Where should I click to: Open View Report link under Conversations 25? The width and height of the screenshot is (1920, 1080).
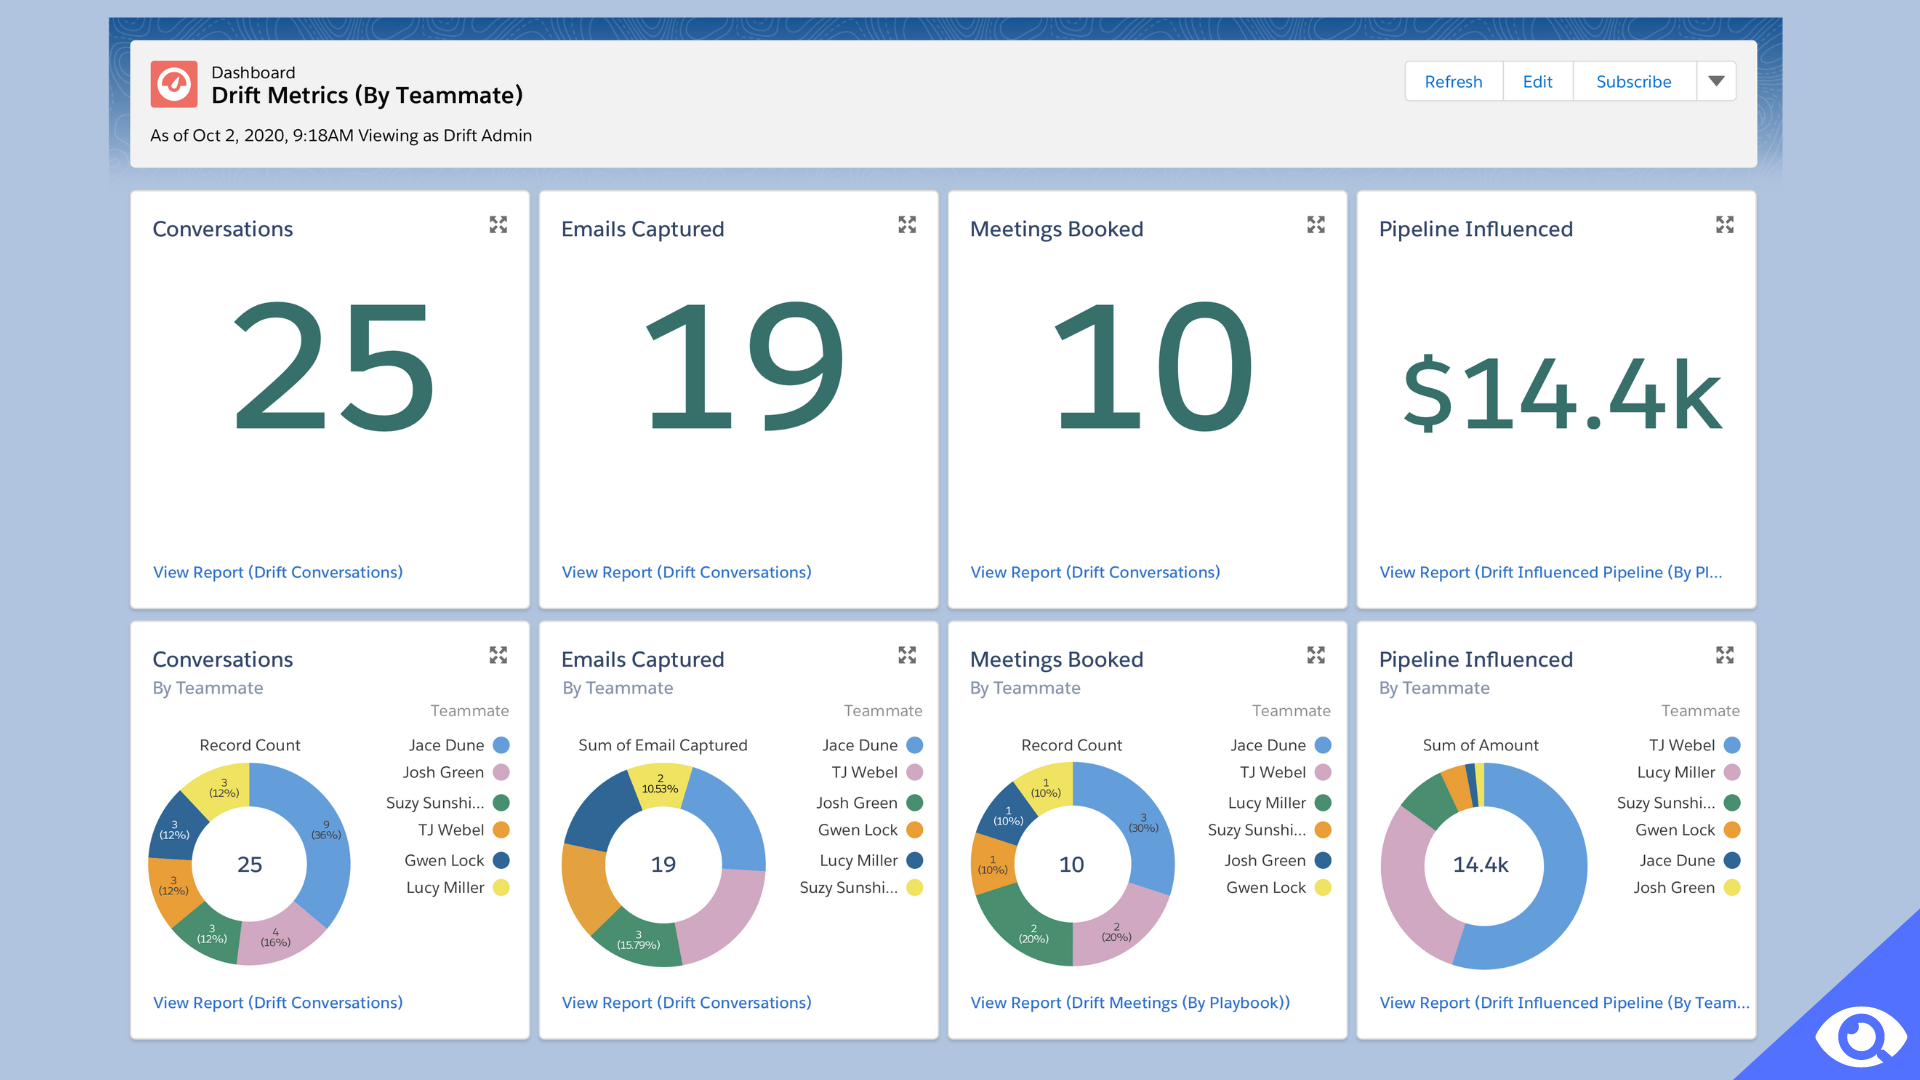(278, 572)
